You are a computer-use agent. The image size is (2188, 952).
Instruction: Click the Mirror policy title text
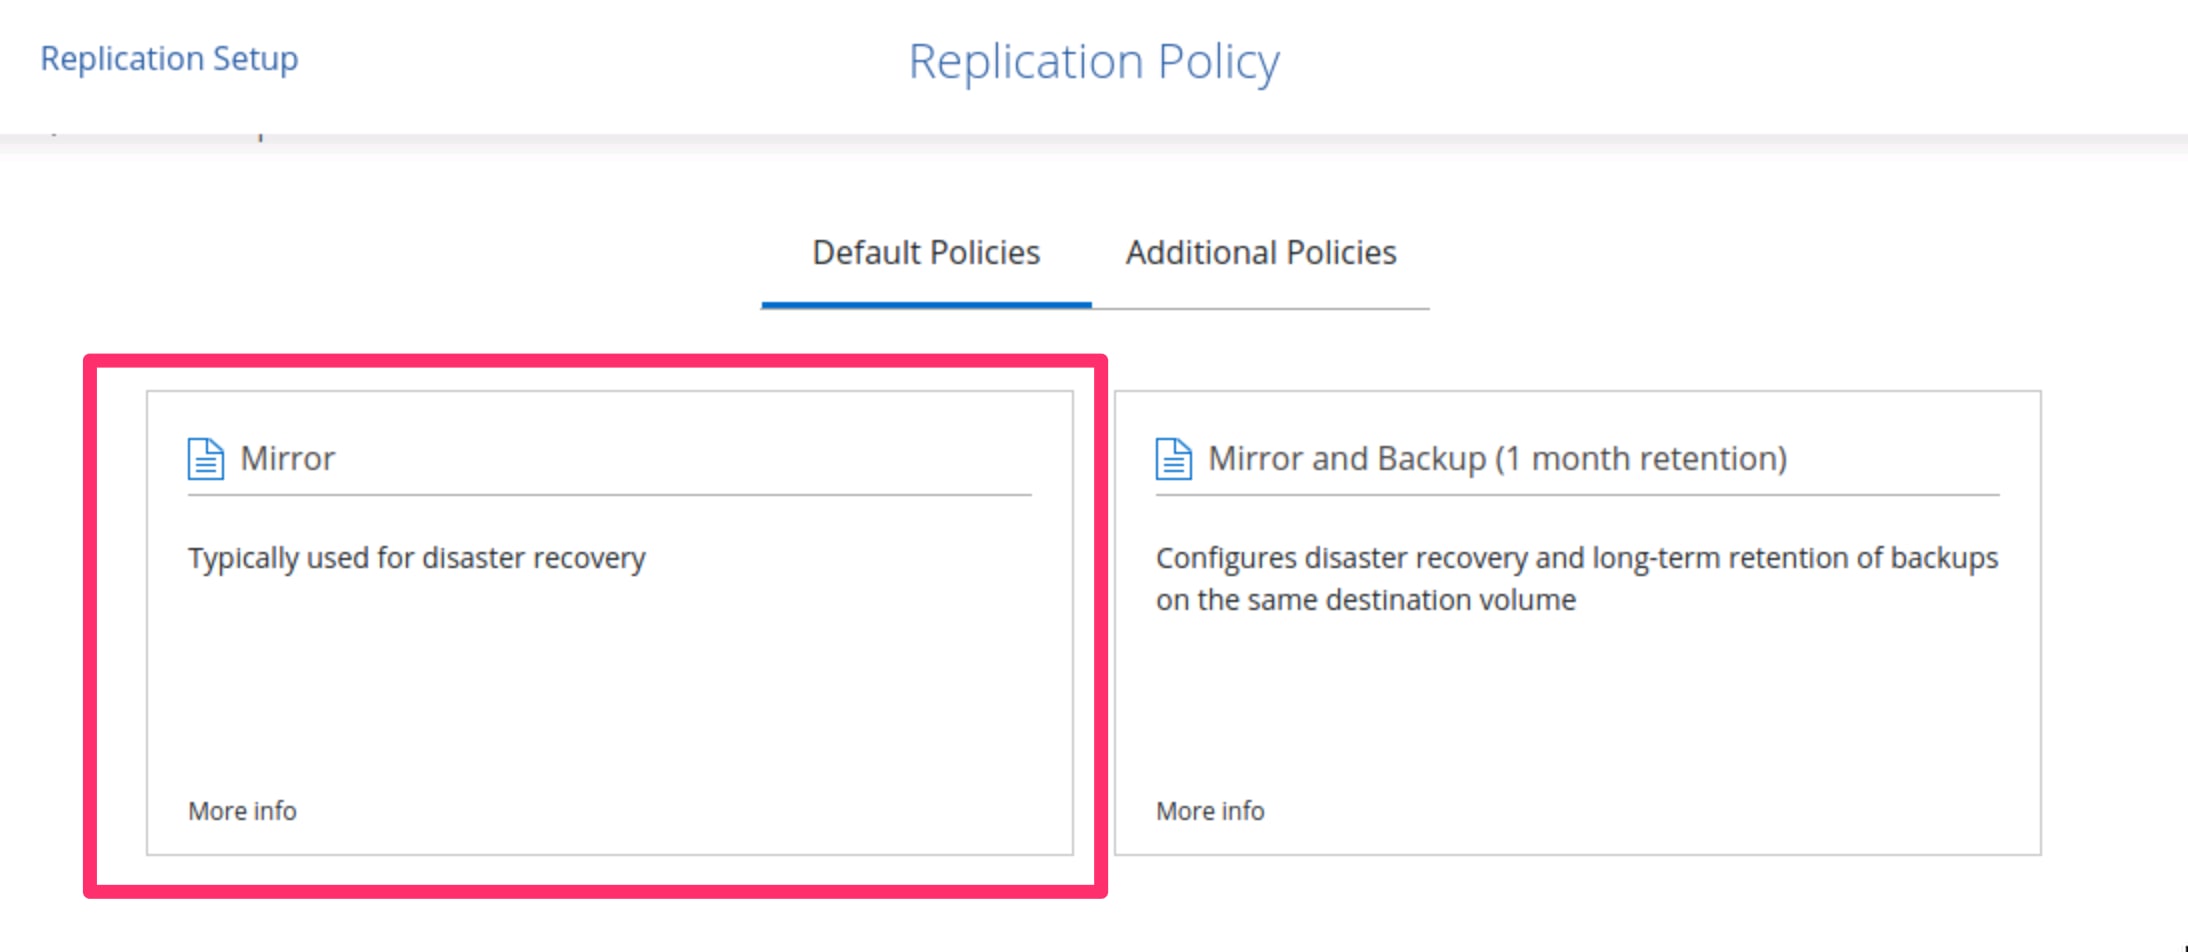tap(288, 459)
